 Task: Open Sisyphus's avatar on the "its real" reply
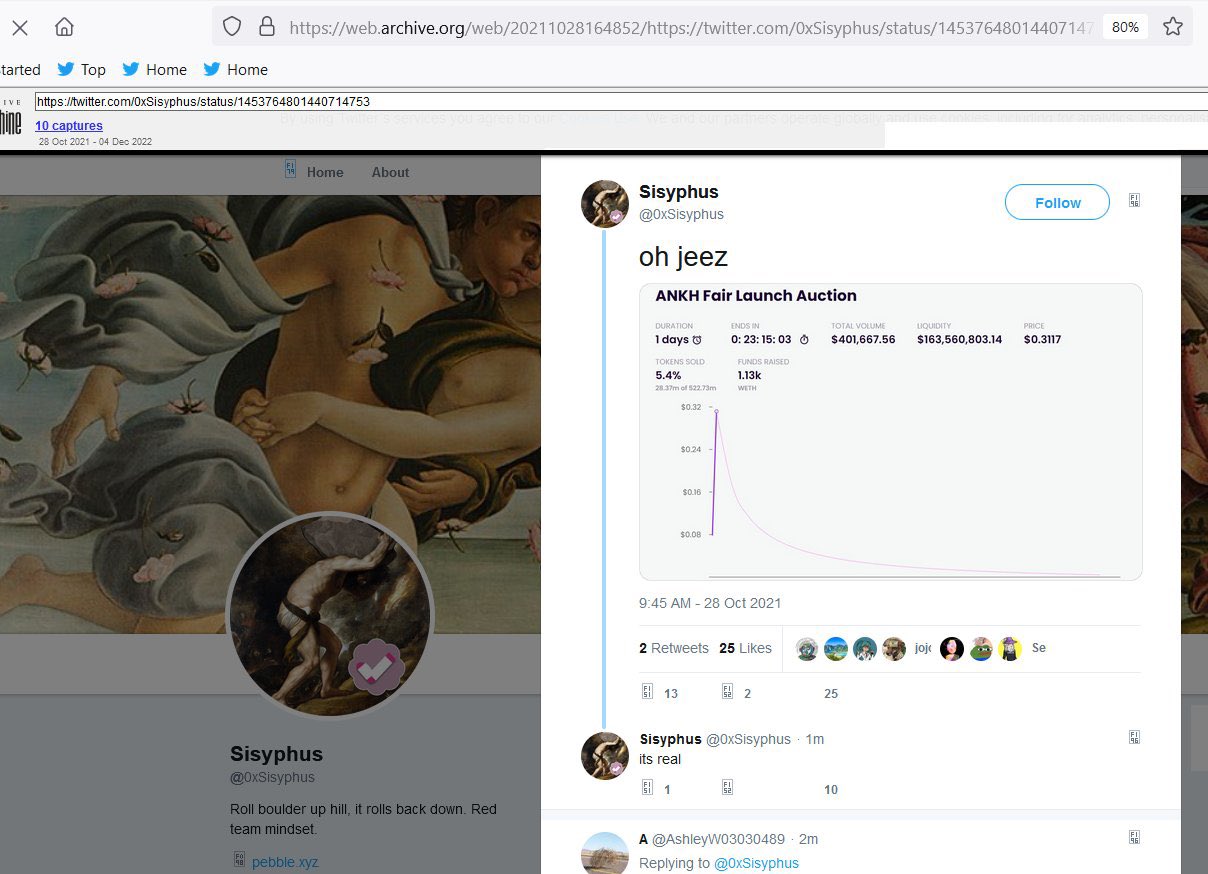coord(604,755)
